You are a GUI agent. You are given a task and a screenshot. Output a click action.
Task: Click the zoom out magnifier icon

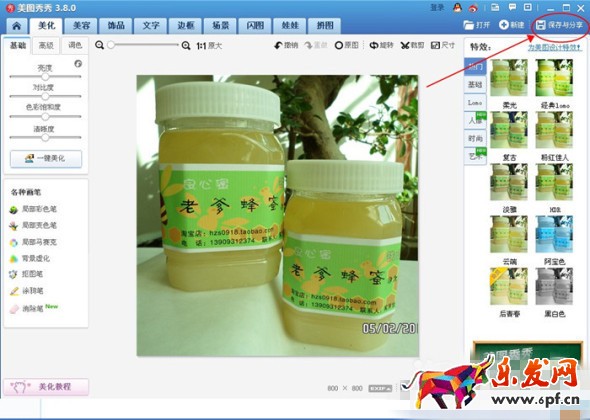tap(99, 46)
